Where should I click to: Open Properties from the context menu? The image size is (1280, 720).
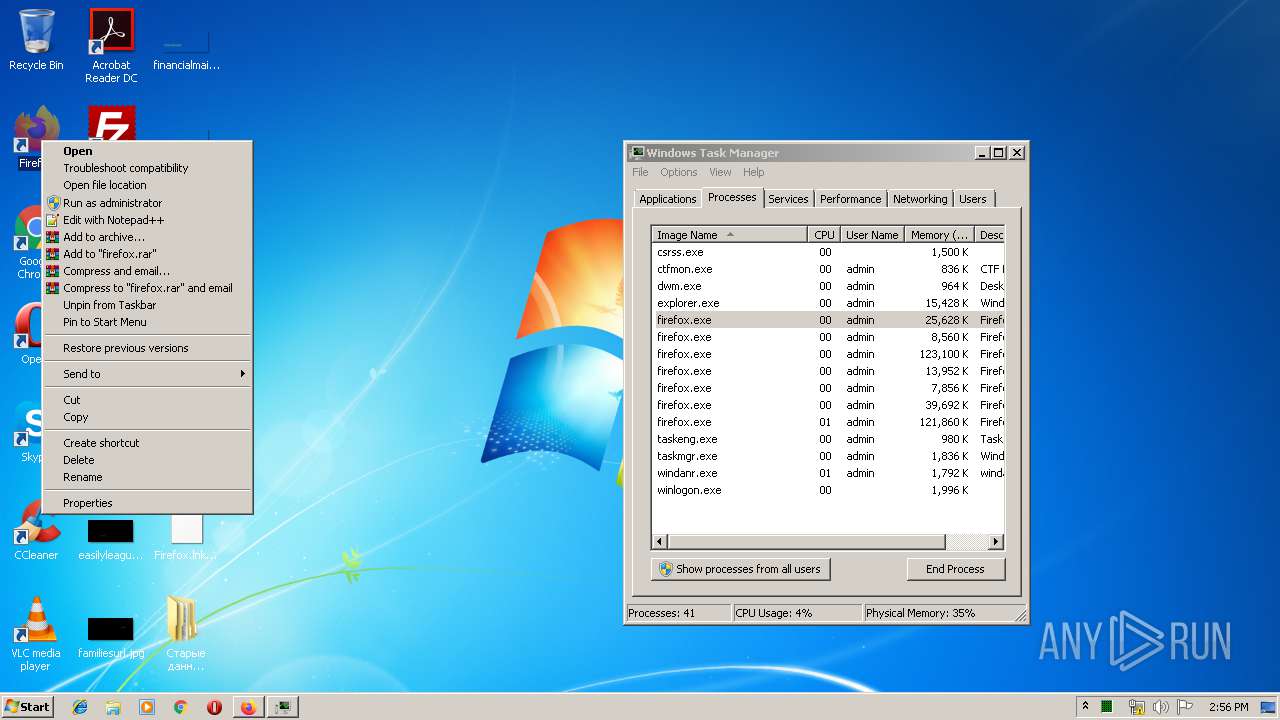click(147, 503)
